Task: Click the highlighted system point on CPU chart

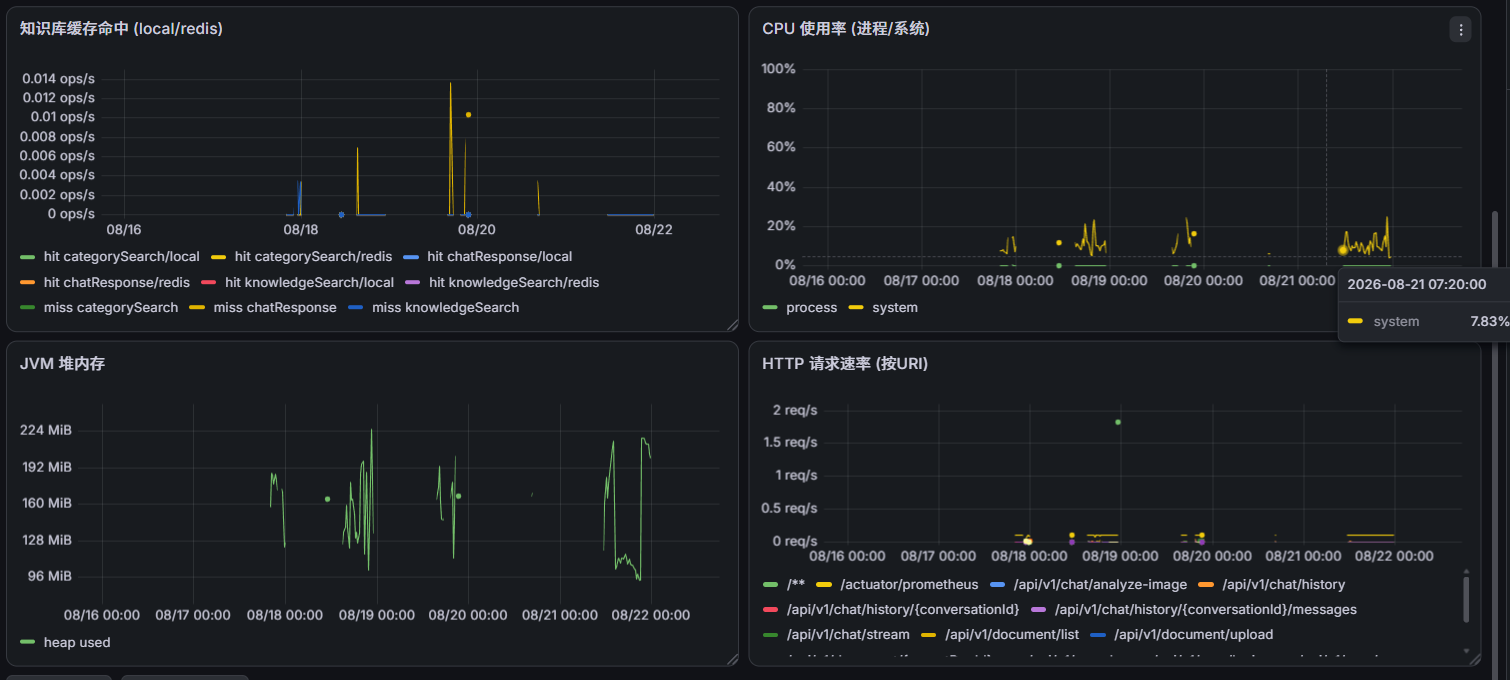Action: (x=1343, y=250)
